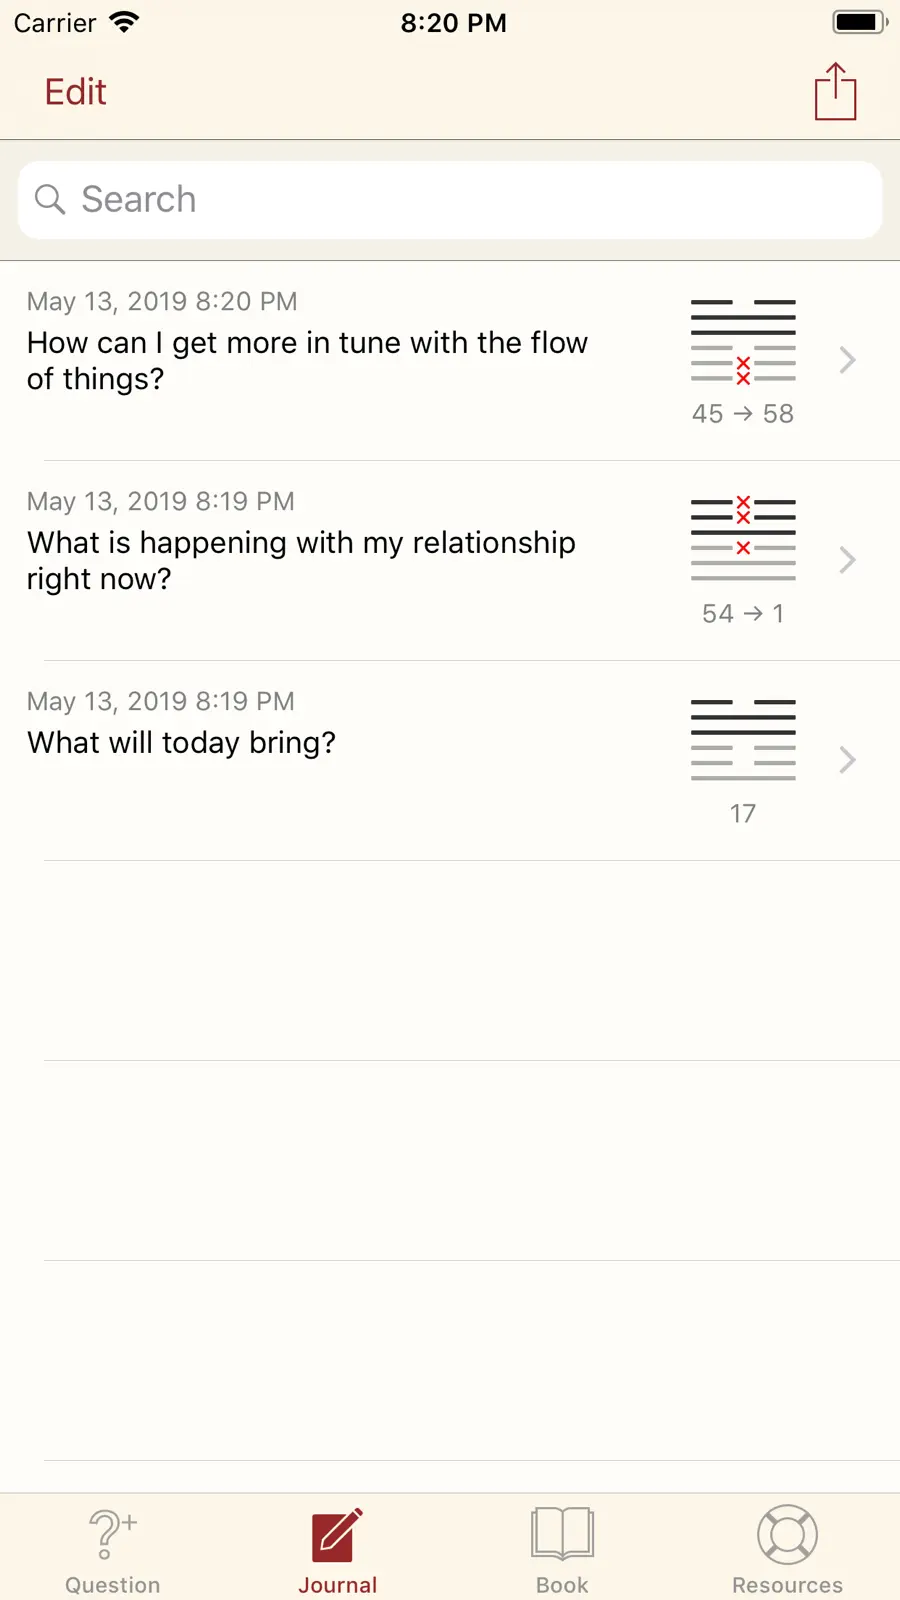Open hexagram 45 to 58 diagram

pyautogui.click(x=743, y=341)
